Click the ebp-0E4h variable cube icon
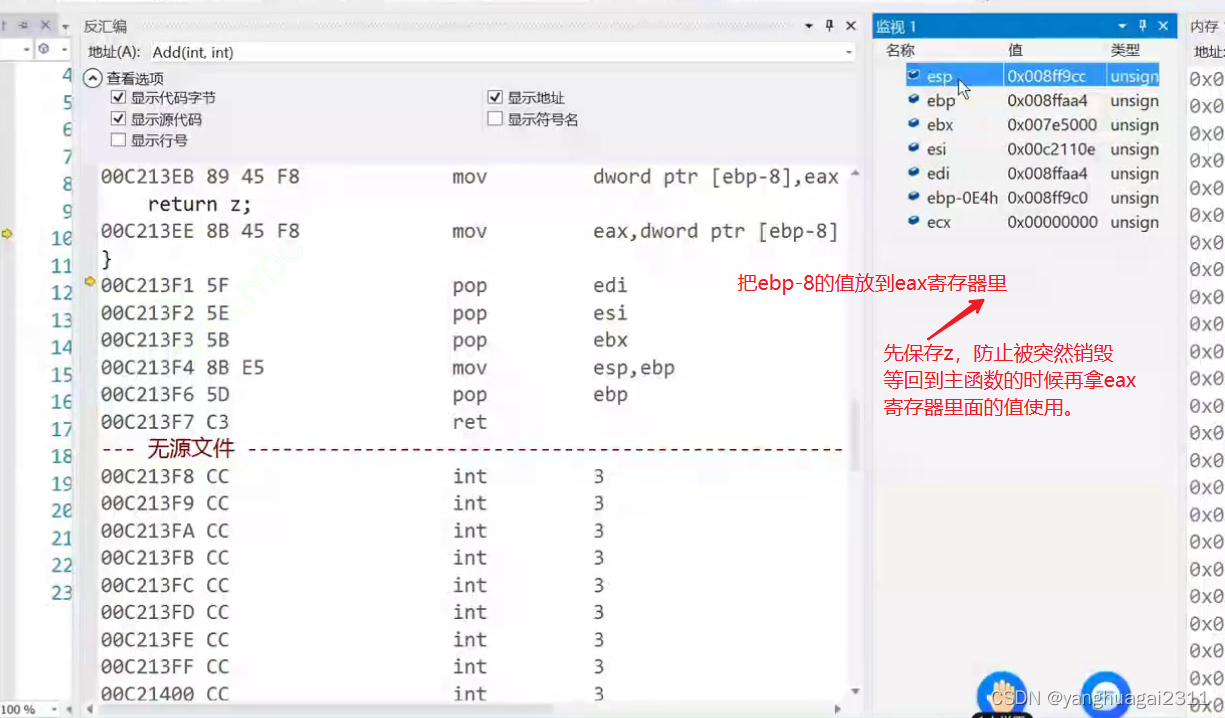 click(914, 197)
